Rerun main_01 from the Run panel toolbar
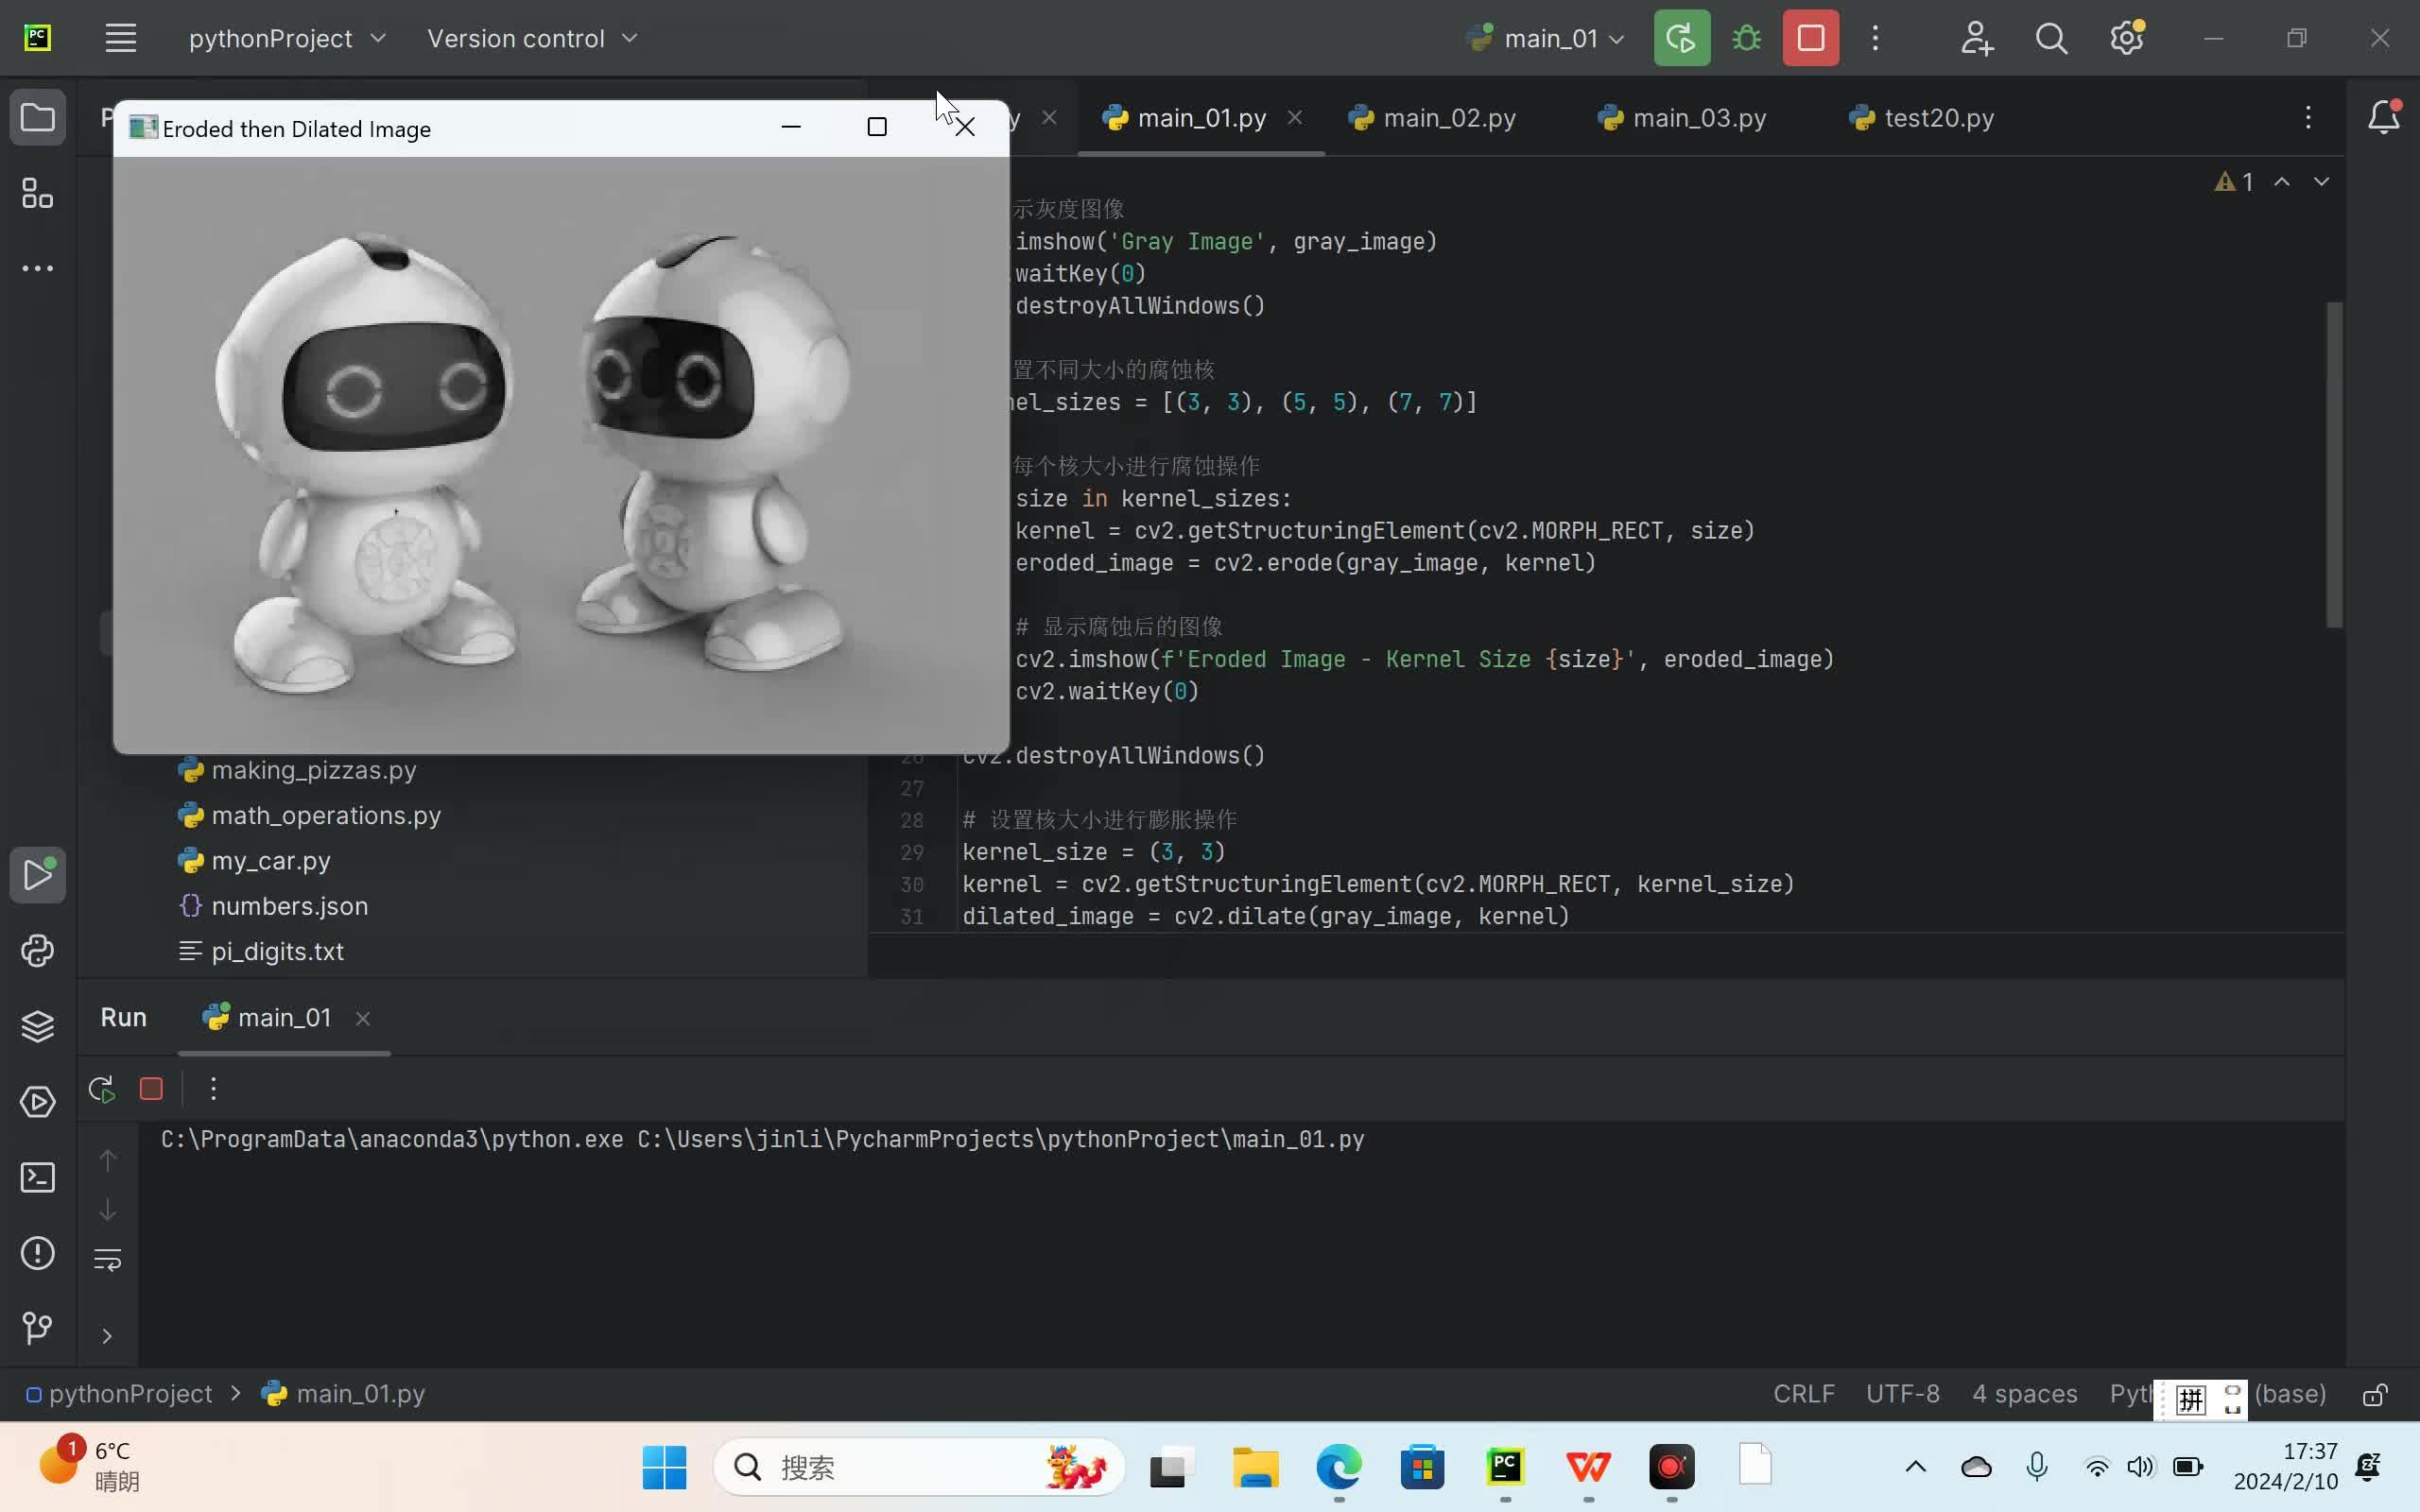This screenshot has height=1512, width=2420. [x=100, y=1088]
